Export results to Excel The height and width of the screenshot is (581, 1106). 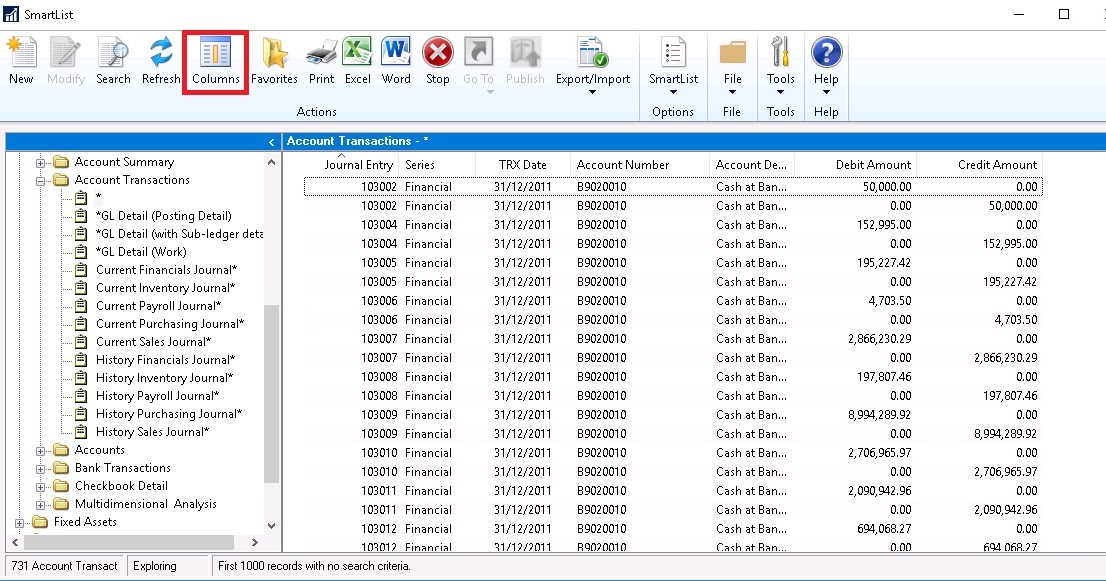click(x=357, y=60)
